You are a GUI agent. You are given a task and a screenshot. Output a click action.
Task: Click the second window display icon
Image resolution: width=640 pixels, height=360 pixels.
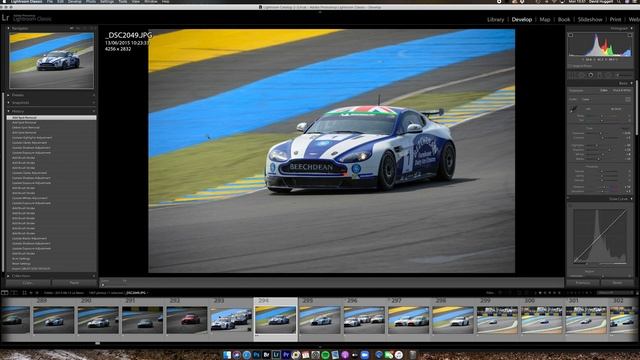14,293
